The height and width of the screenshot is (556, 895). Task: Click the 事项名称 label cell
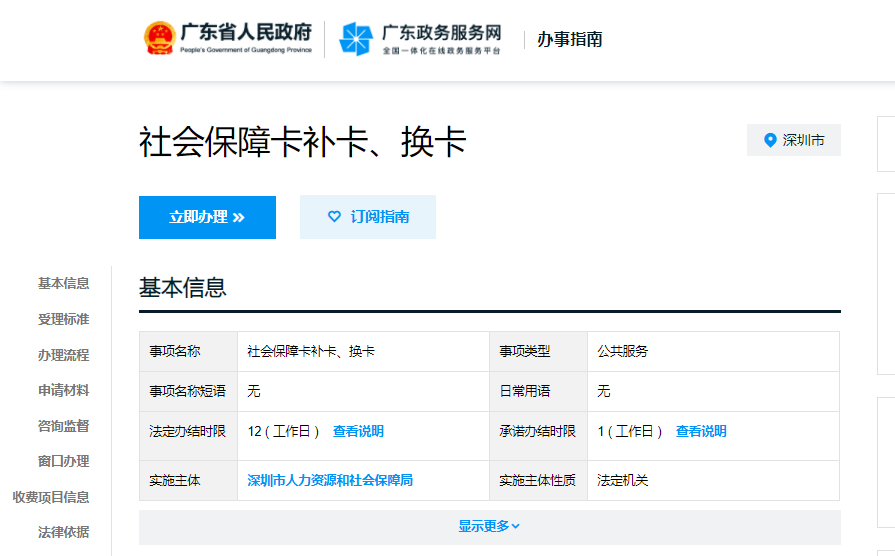point(188,352)
